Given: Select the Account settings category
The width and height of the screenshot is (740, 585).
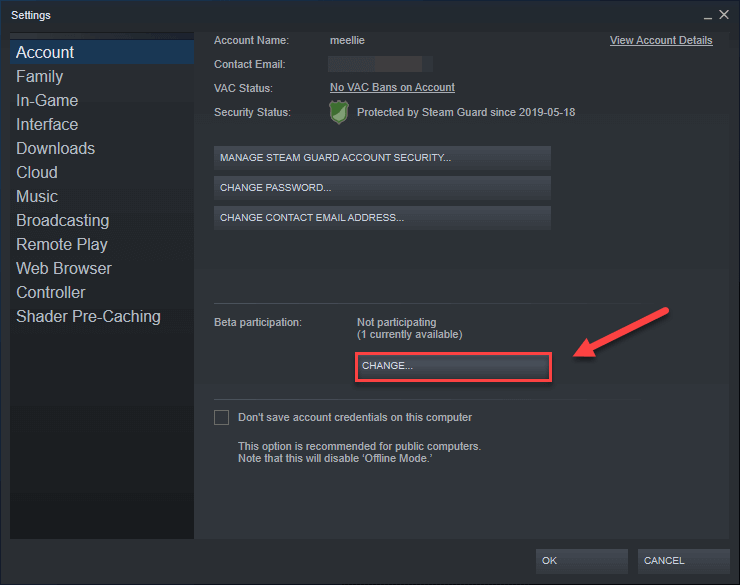Looking at the screenshot, I should pyautogui.click(x=101, y=52).
